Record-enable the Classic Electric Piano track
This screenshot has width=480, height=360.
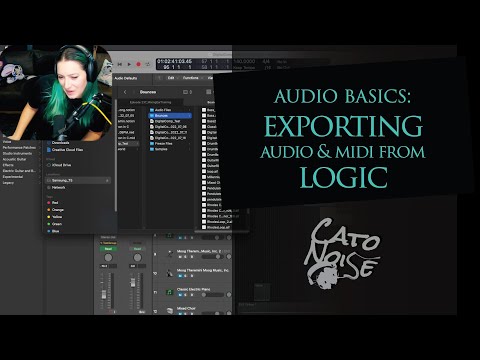point(191,295)
